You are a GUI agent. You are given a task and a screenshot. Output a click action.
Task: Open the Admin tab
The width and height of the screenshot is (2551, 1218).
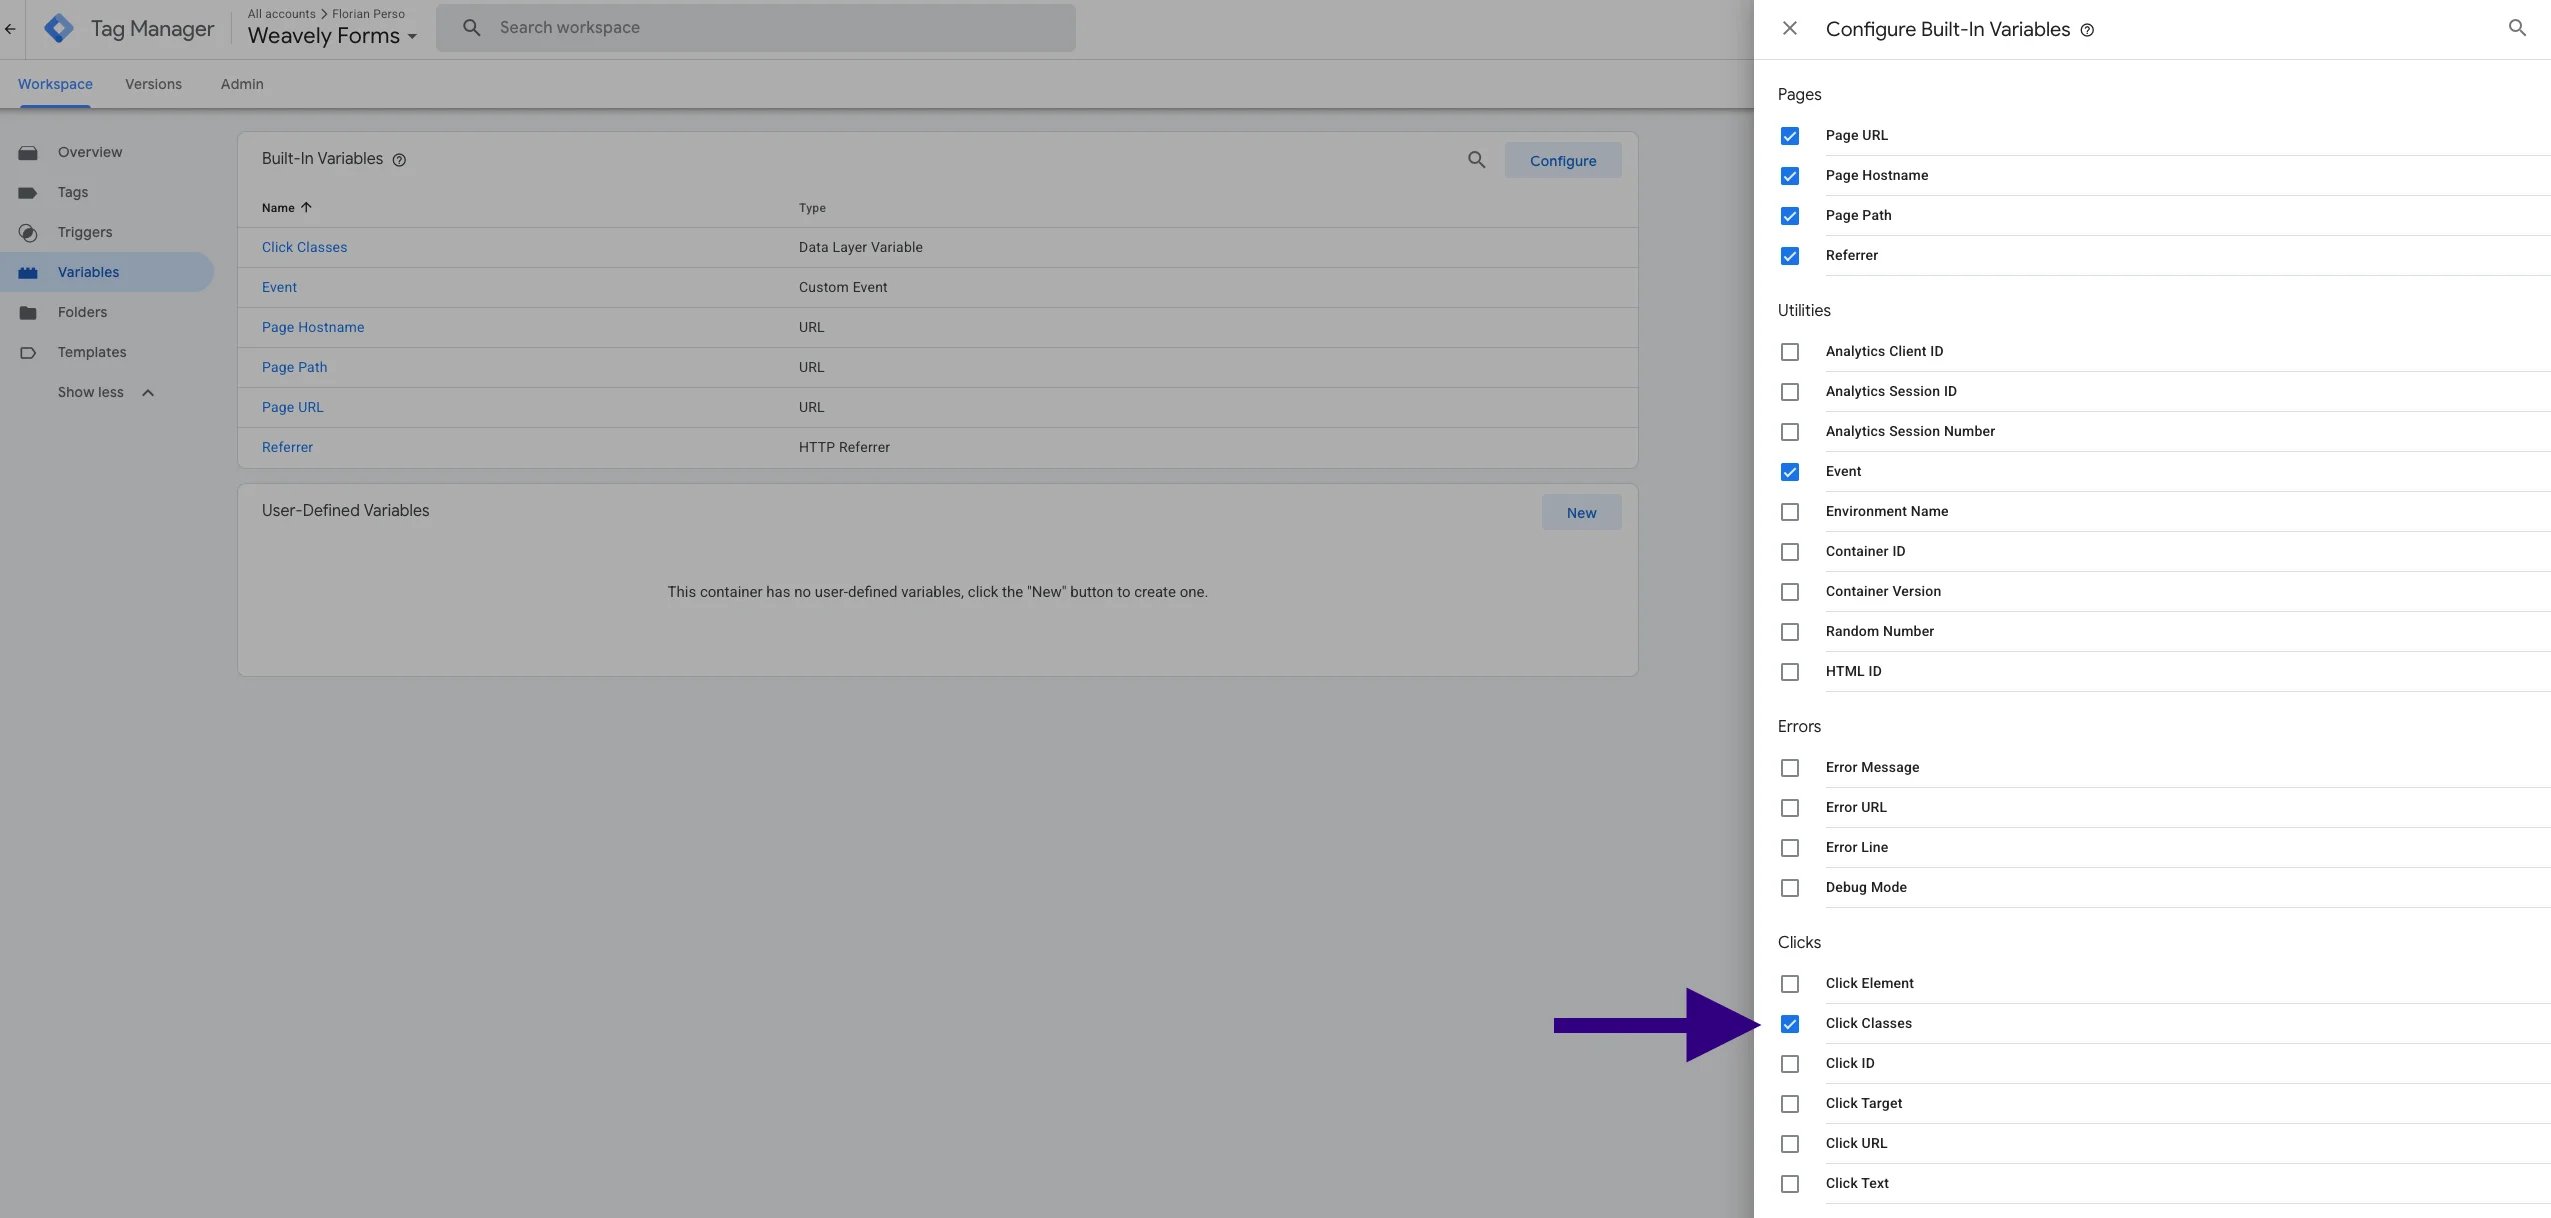[242, 84]
